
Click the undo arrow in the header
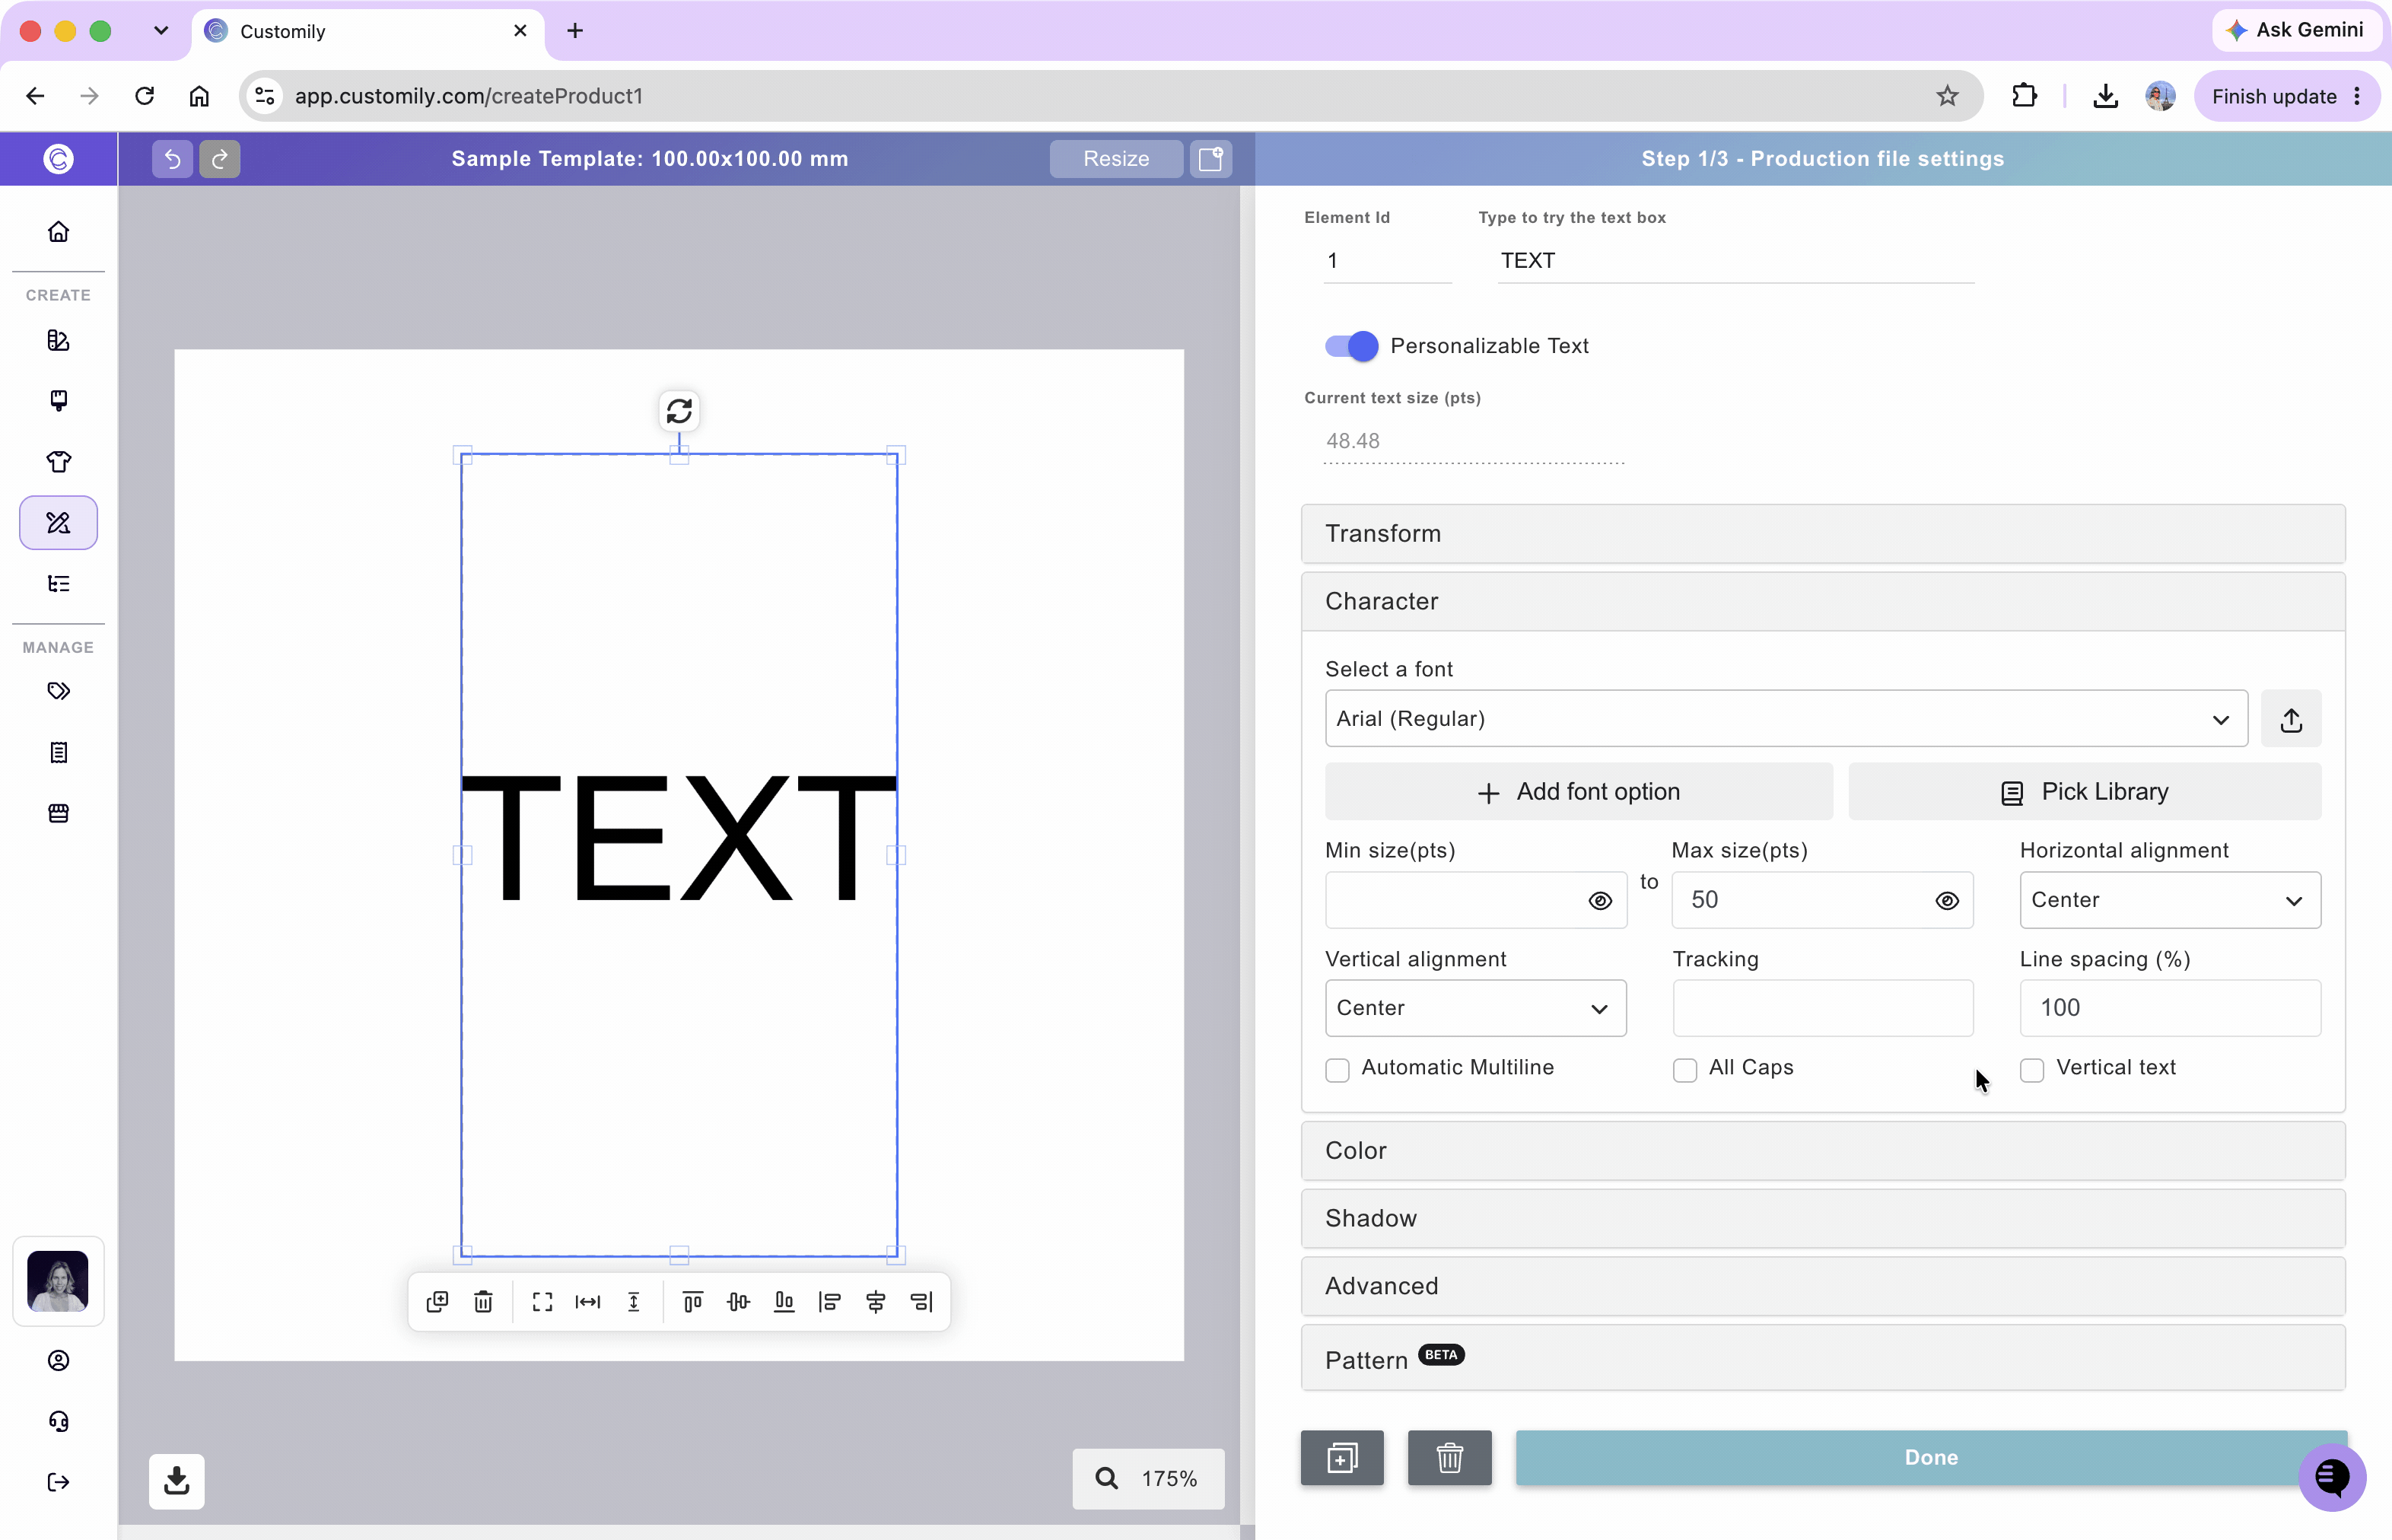[x=172, y=159]
